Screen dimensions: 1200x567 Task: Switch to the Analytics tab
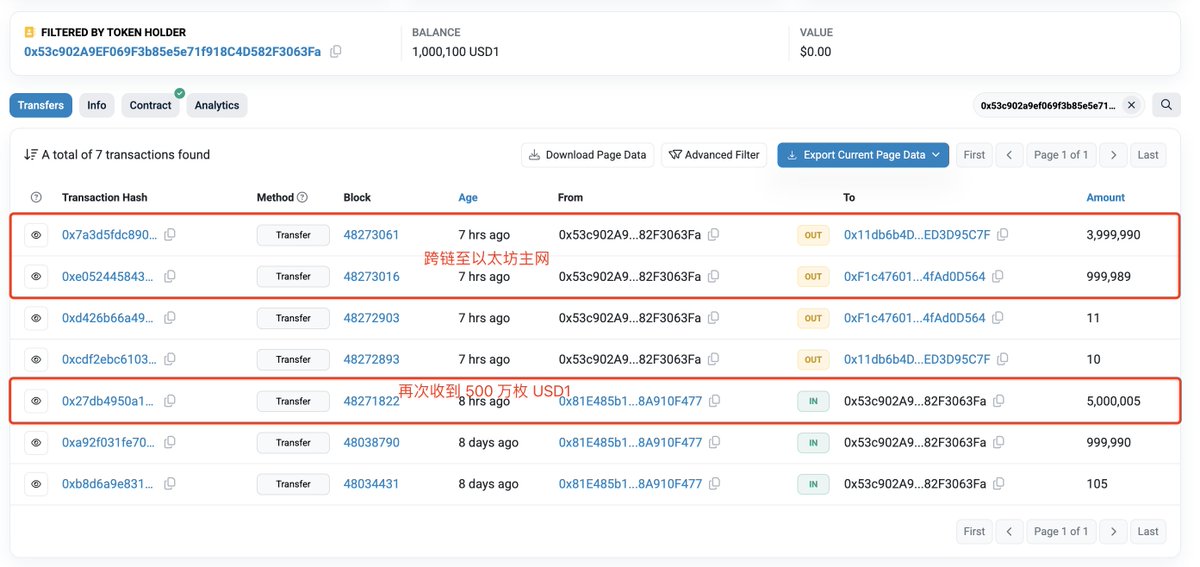click(217, 105)
